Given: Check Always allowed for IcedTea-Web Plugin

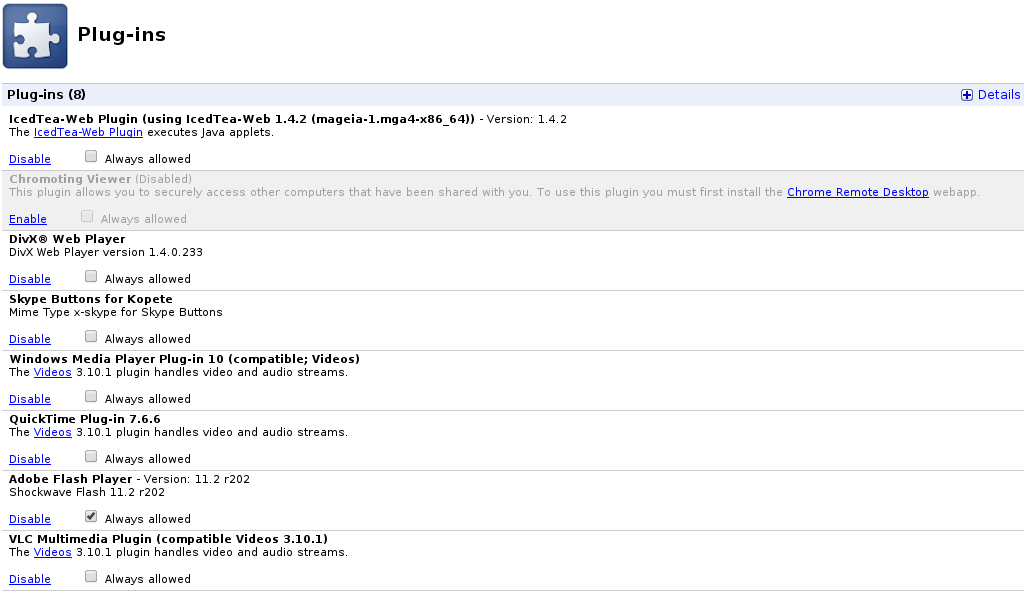Looking at the screenshot, I should click(x=91, y=156).
